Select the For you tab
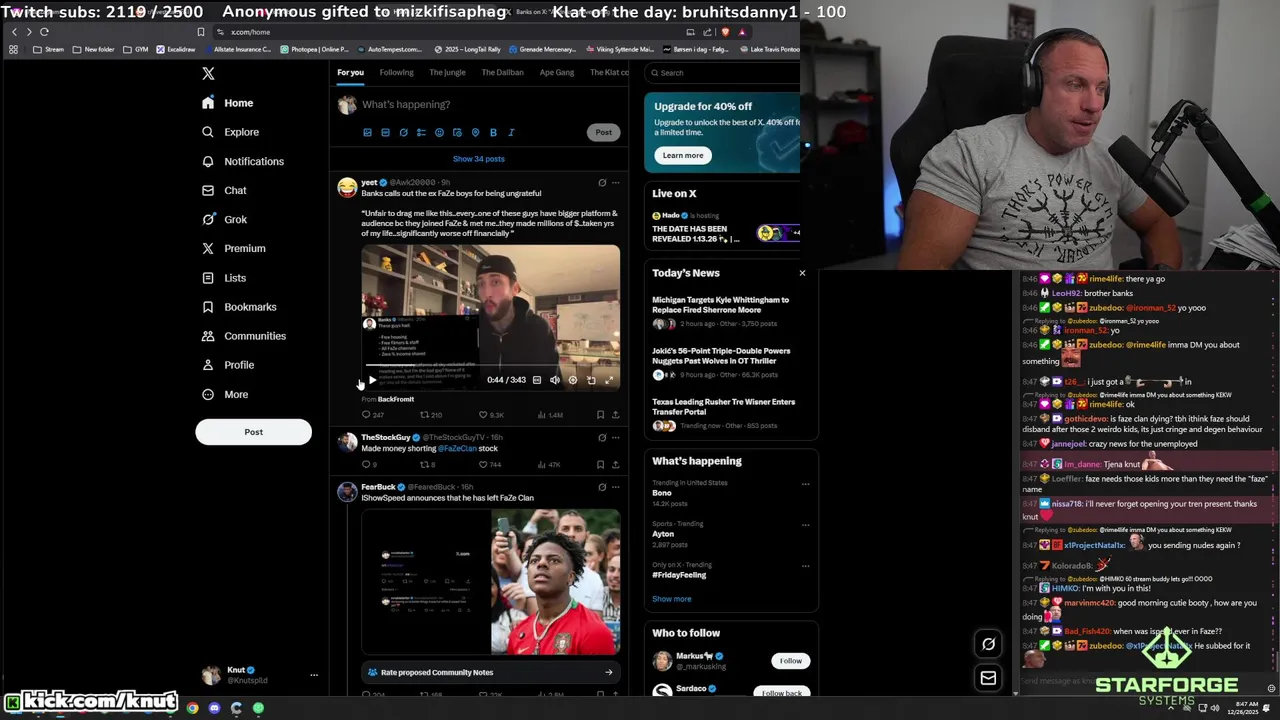Image resolution: width=1280 pixels, height=720 pixels. (350, 72)
